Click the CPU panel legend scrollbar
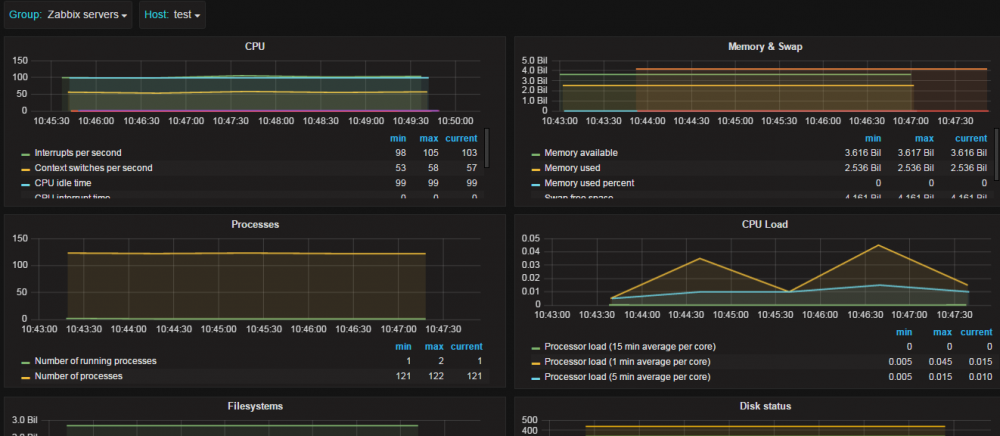 [x=487, y=148]
